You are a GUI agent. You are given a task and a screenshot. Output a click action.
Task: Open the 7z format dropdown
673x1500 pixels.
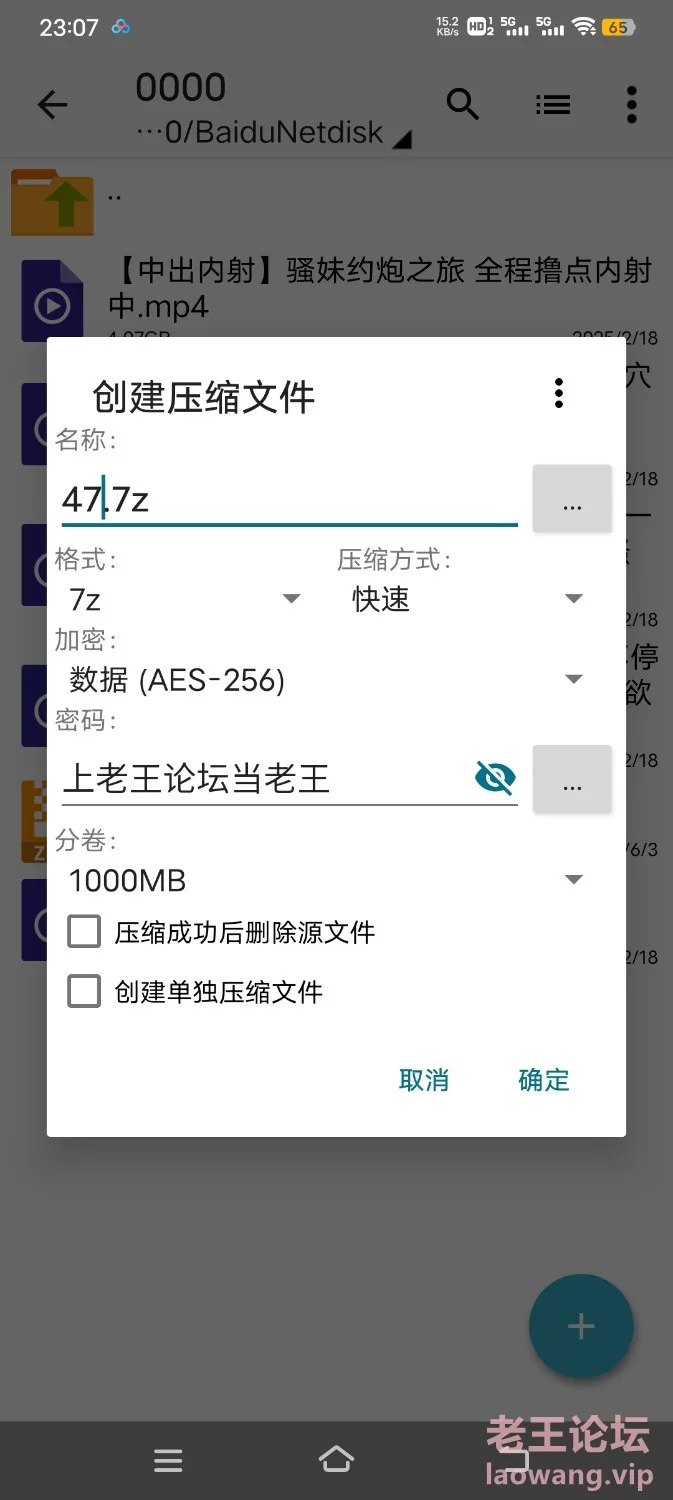[x=185, y=599]
